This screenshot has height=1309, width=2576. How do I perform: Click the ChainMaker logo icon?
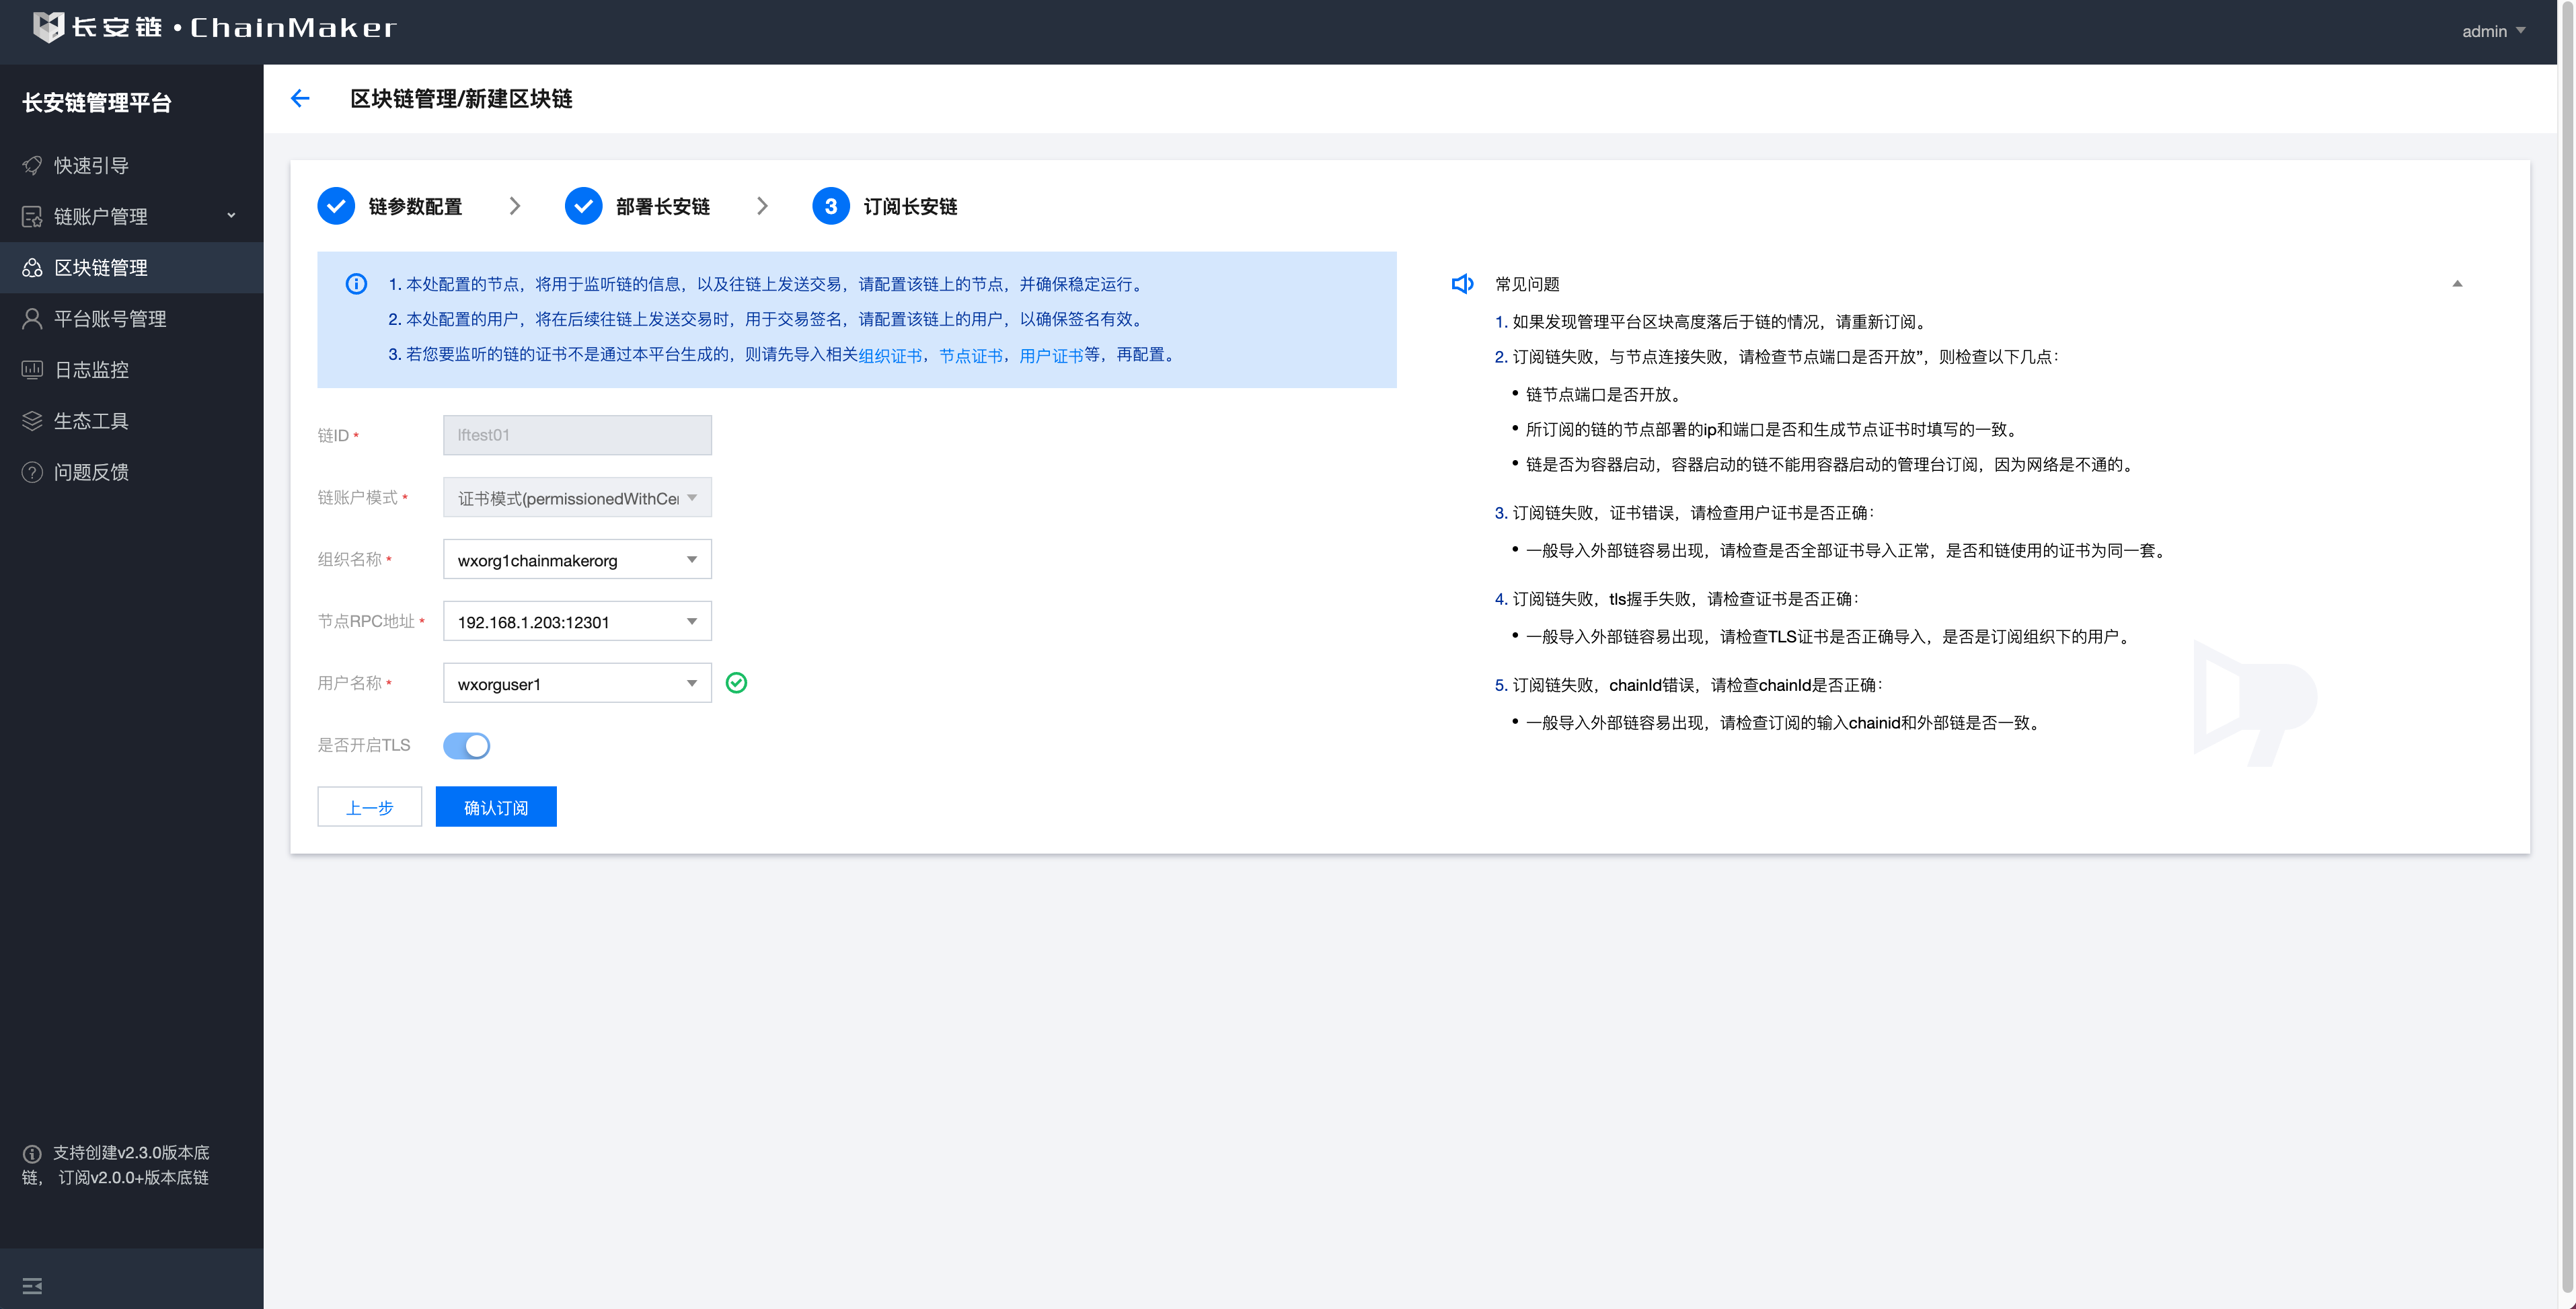tap(48, 27)
